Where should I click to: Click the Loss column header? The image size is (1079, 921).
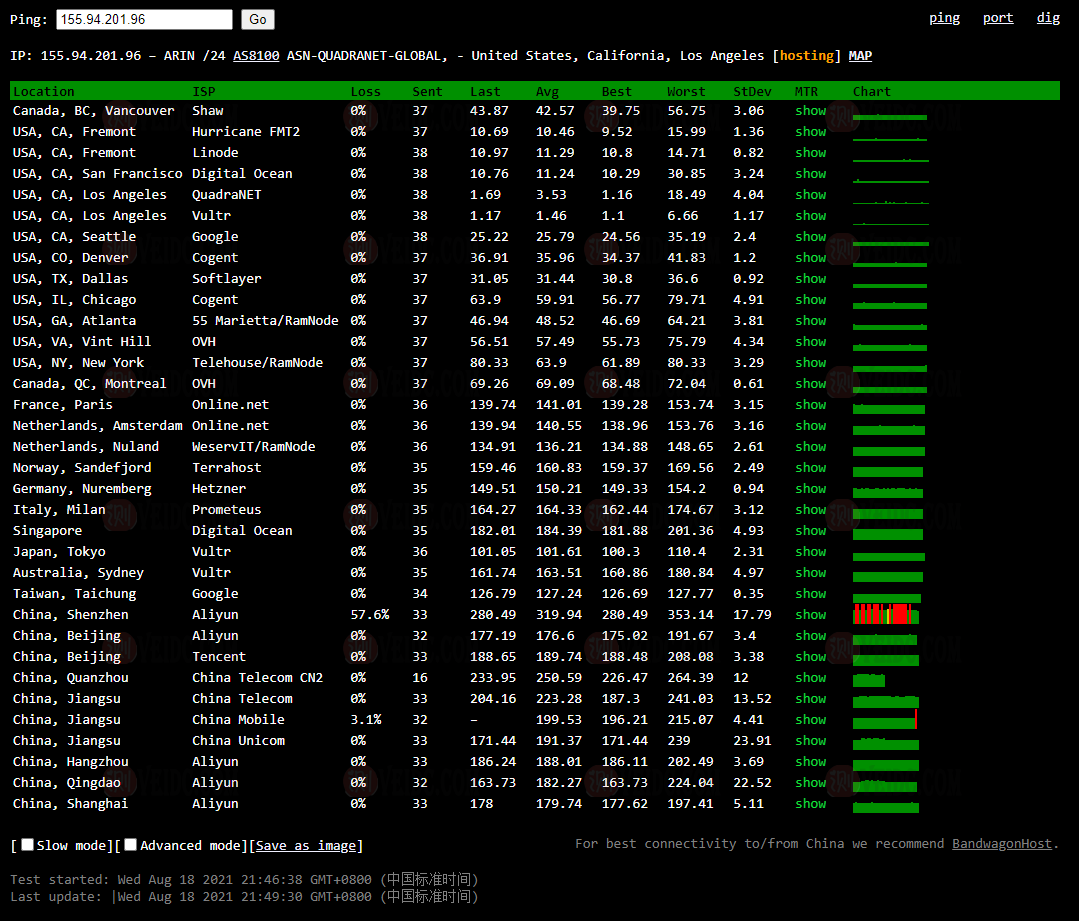[x=365, y=91]
